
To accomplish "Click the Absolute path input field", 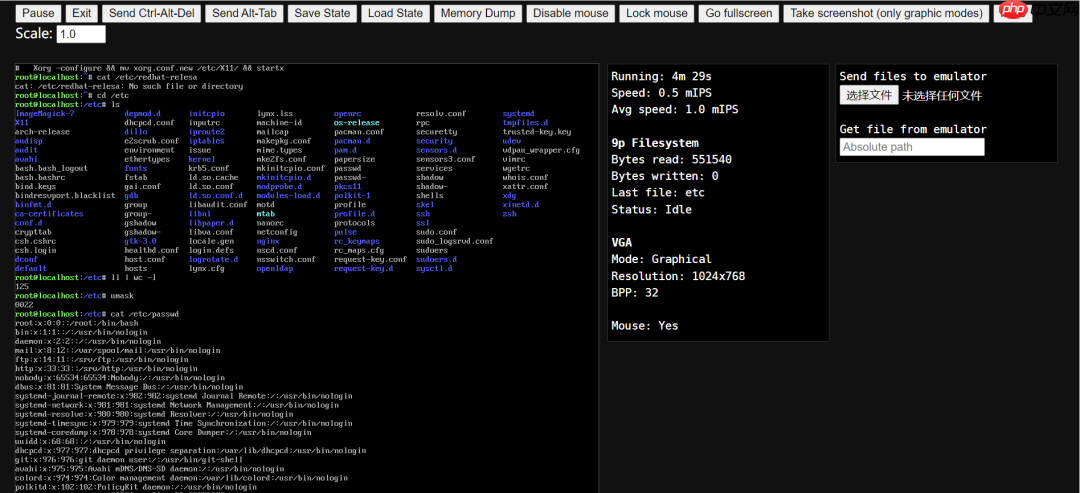I will pos(912,147).
